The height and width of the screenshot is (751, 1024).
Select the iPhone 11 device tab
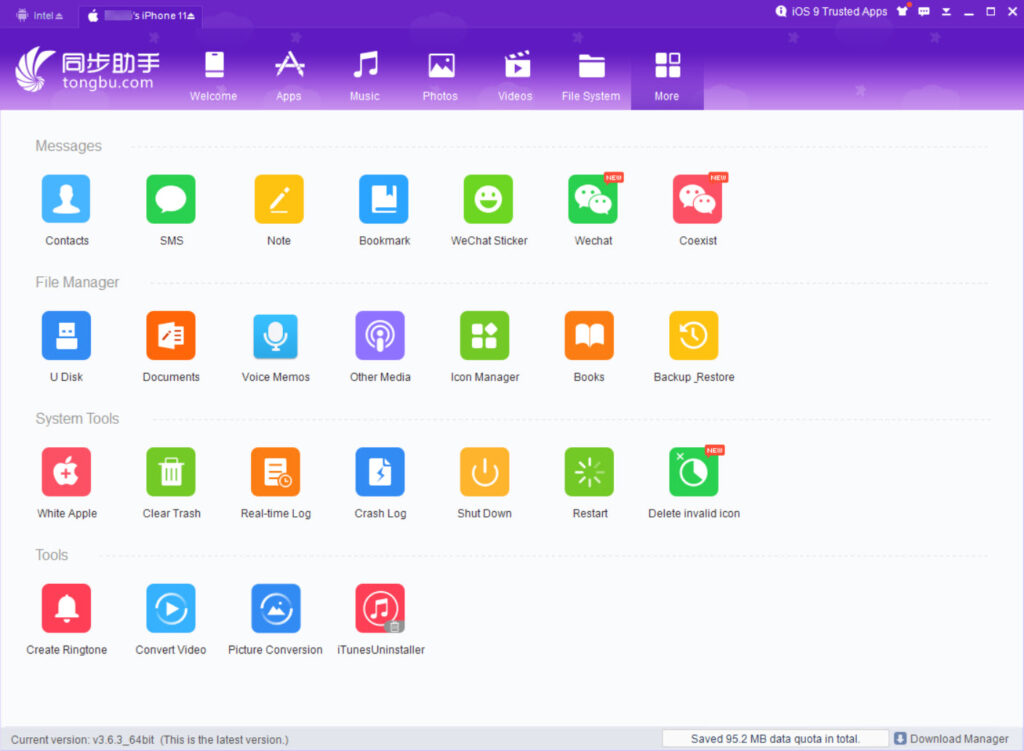click(x=140, y=16)
